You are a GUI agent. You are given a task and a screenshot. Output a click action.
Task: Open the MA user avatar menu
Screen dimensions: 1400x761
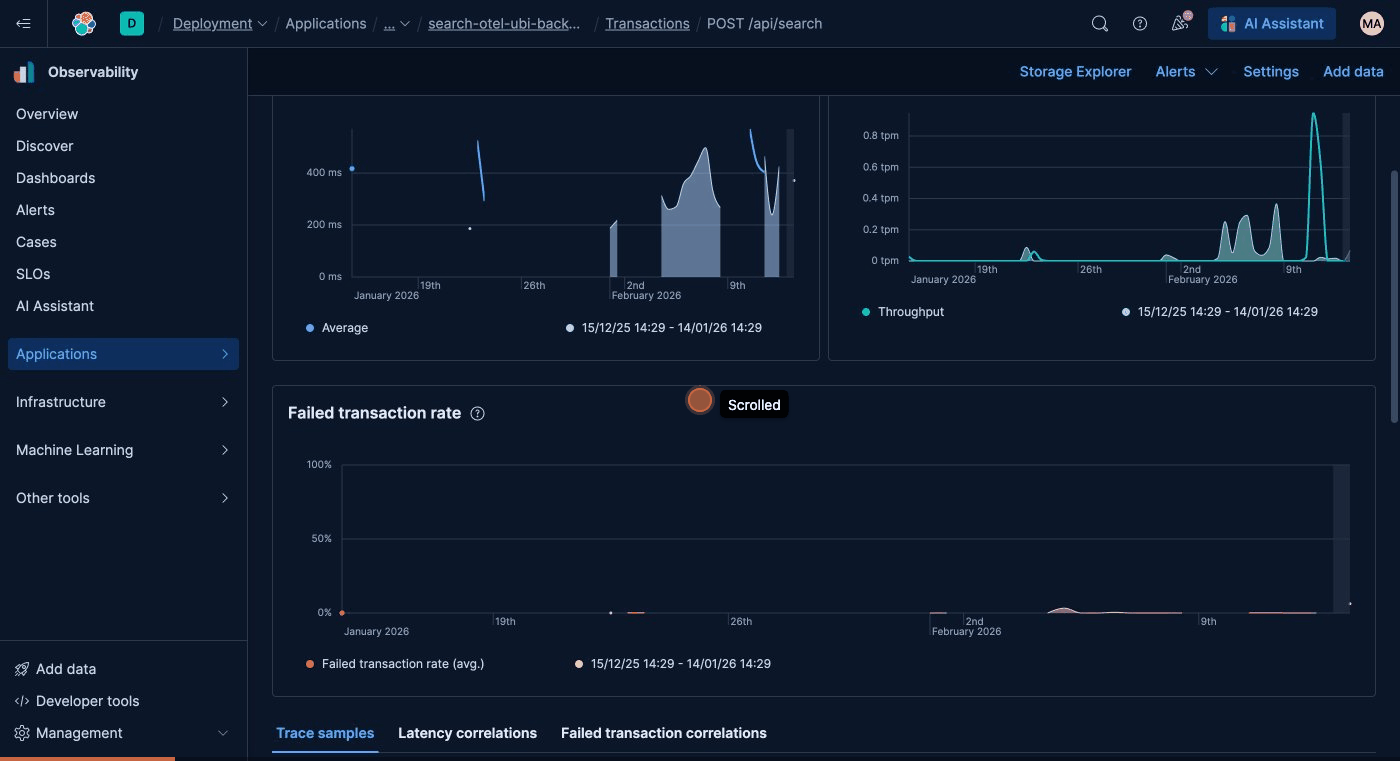tap(1372, 24)
